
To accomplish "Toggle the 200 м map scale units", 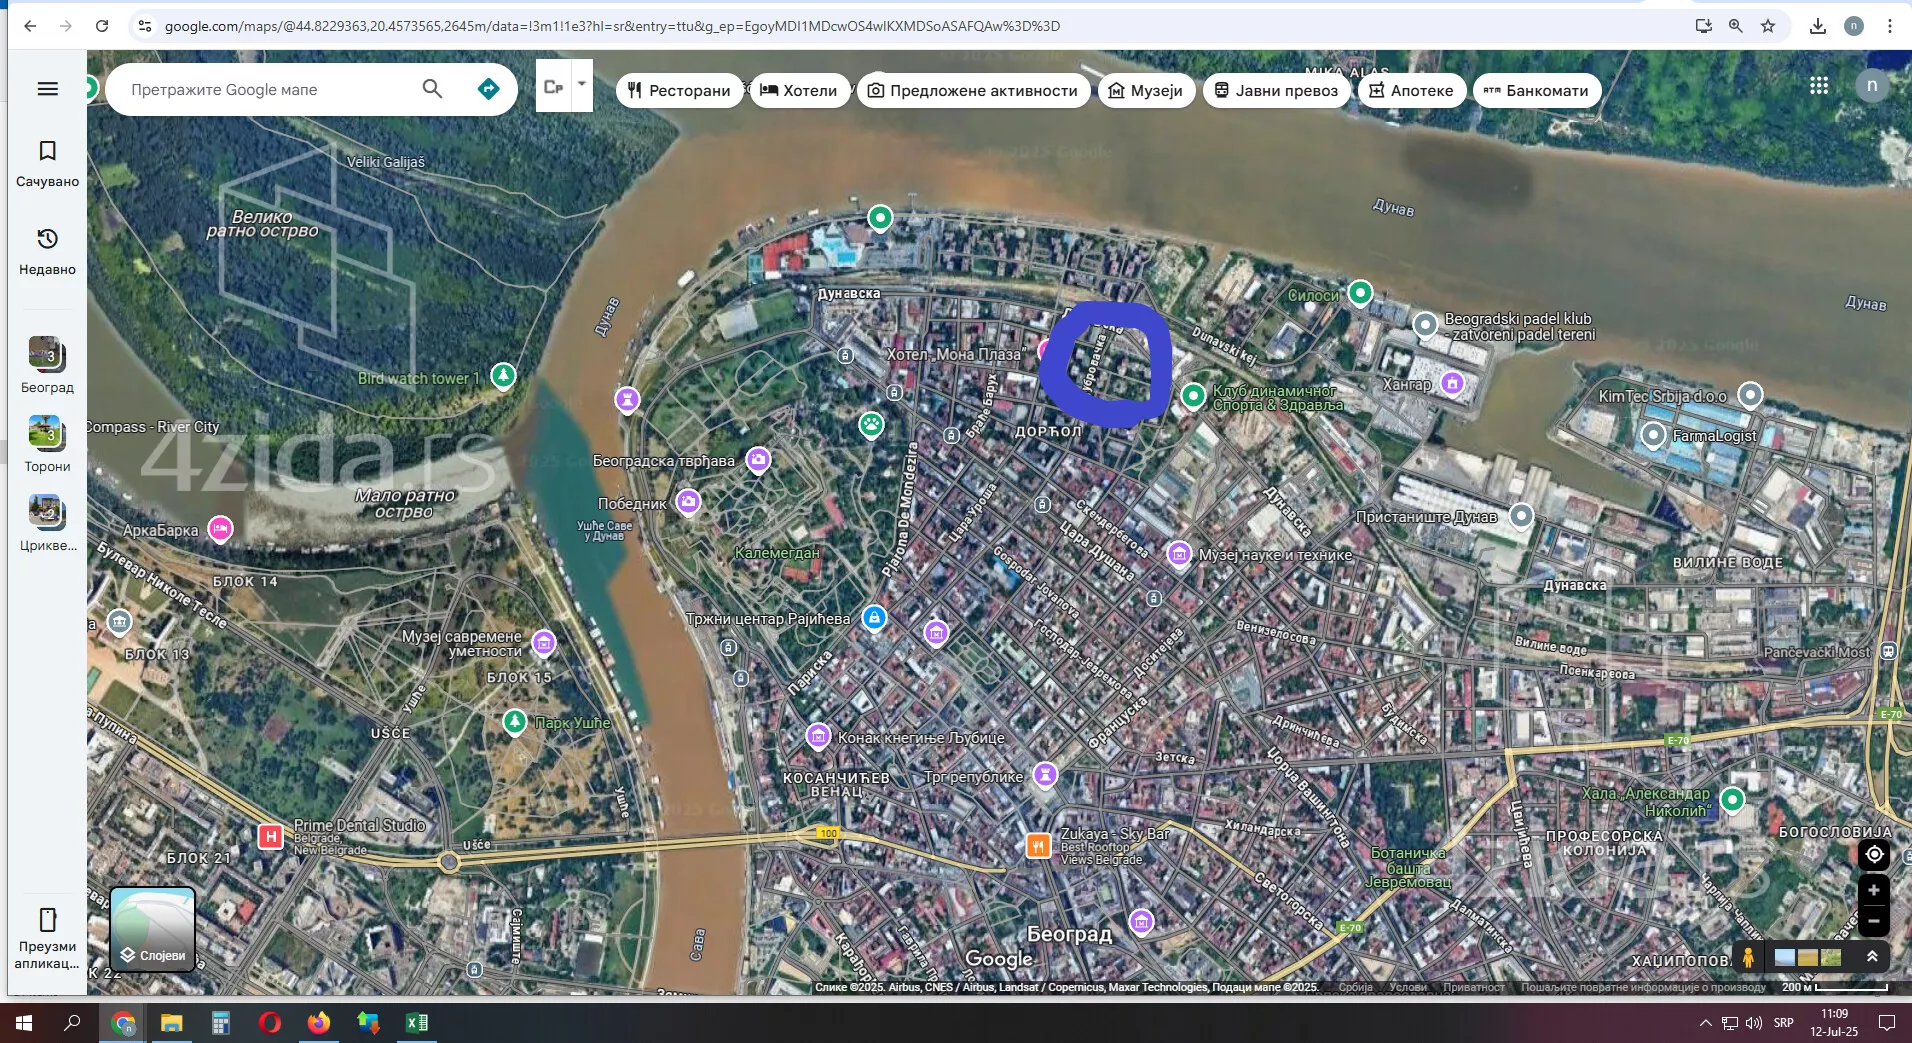I will click(x=1835, y=987).
